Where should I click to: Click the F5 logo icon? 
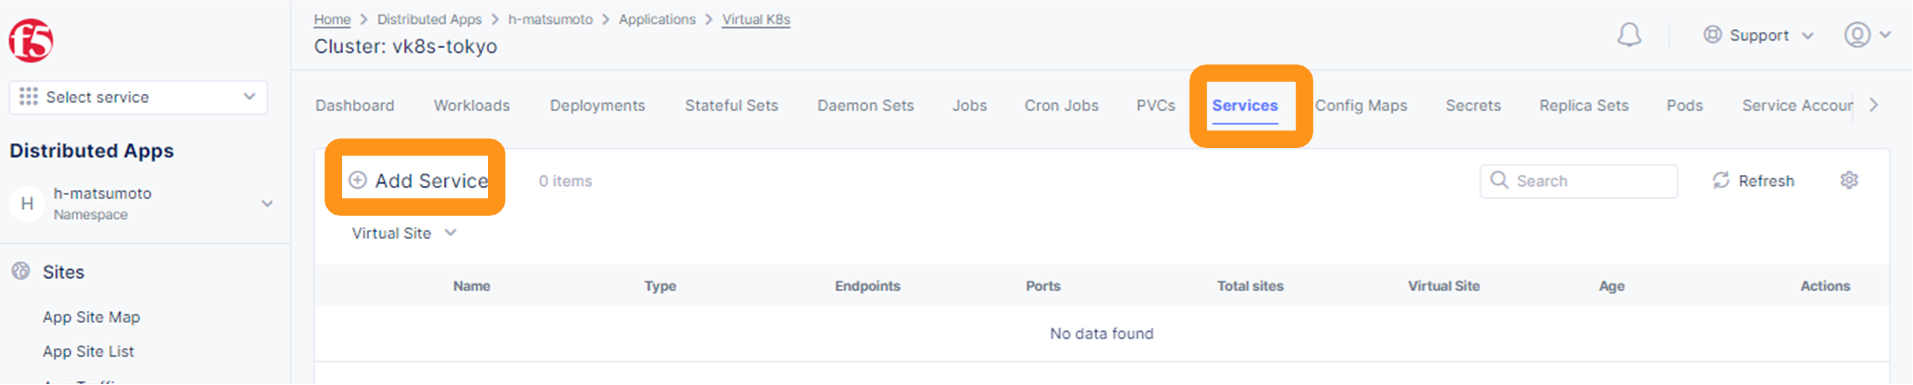click(31, 40)
